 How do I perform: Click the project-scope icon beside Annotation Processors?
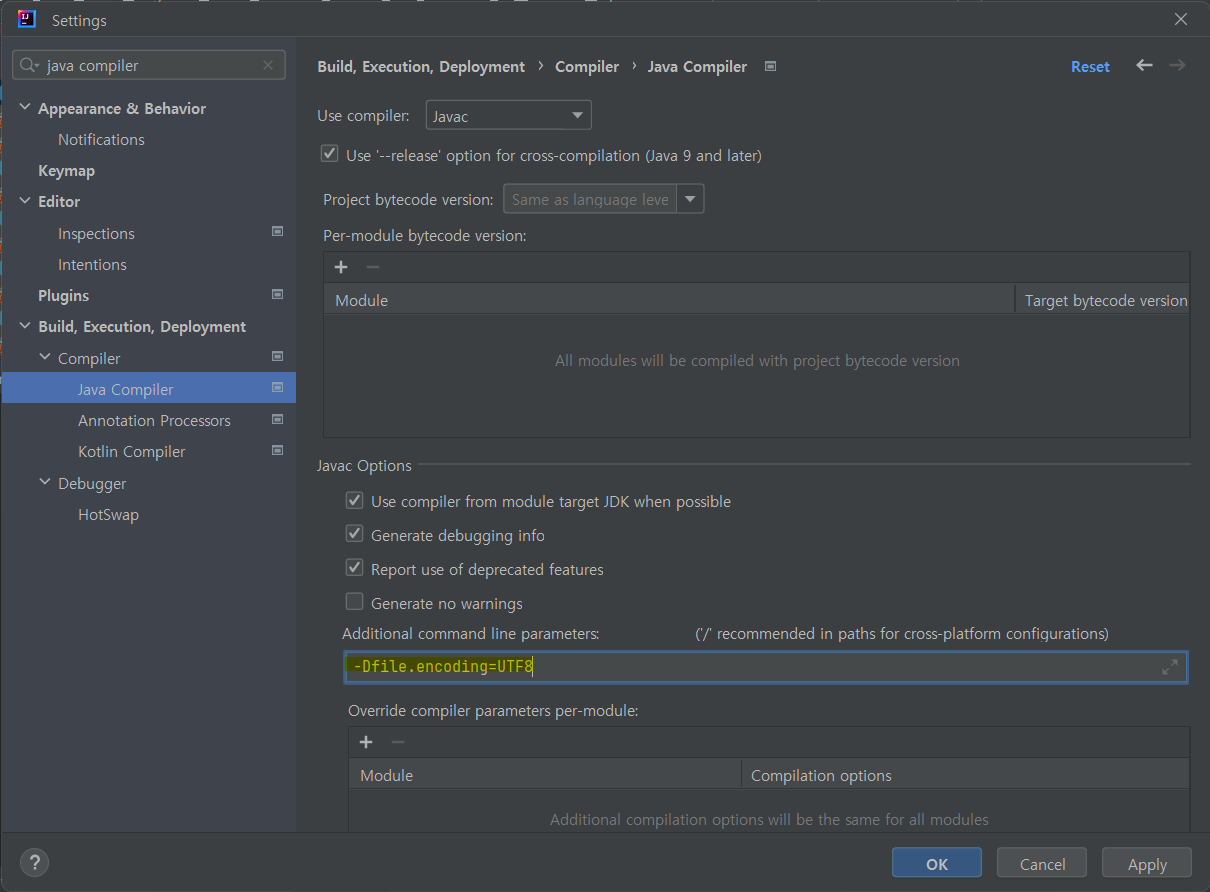point(278,420)
